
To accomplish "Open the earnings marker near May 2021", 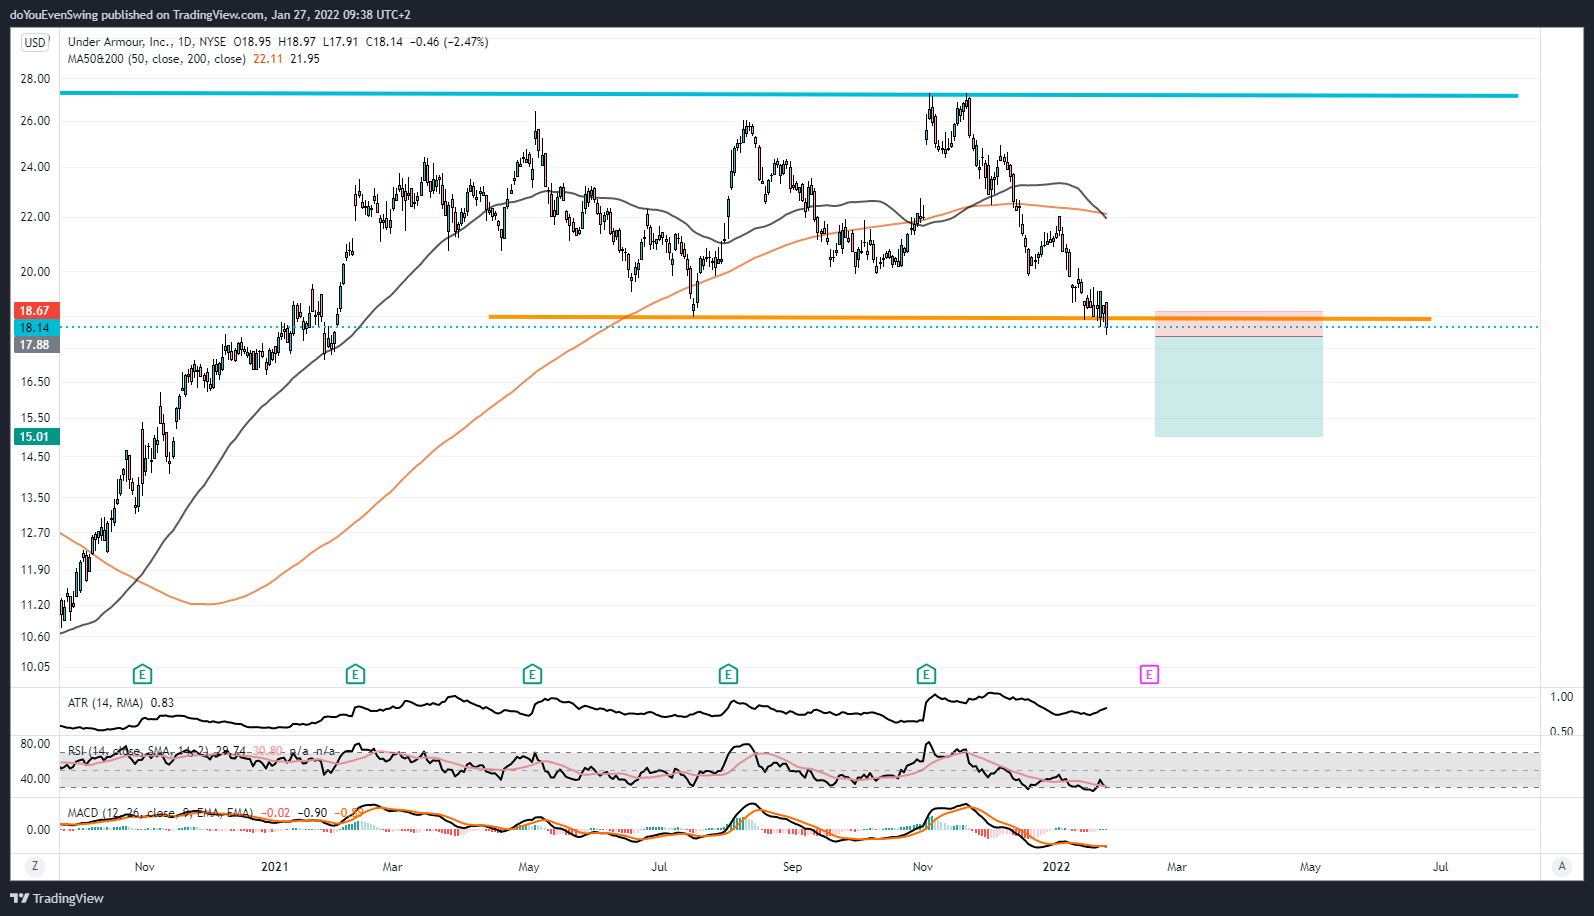I will (532, 675).
